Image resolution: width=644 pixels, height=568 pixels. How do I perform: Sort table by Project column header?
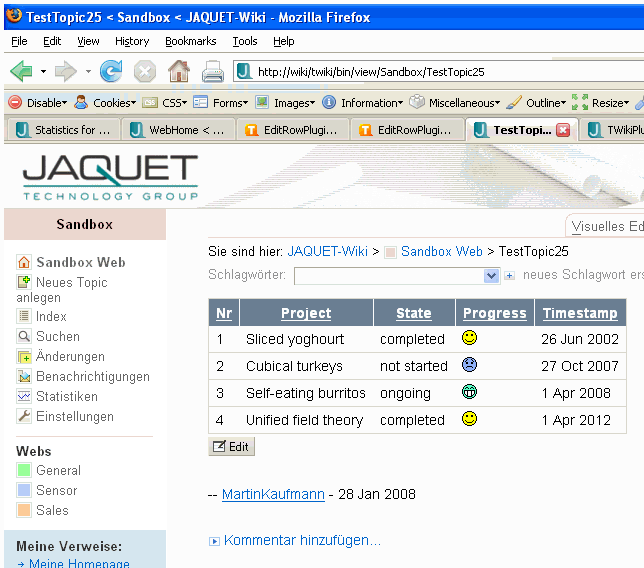point(306,313)
